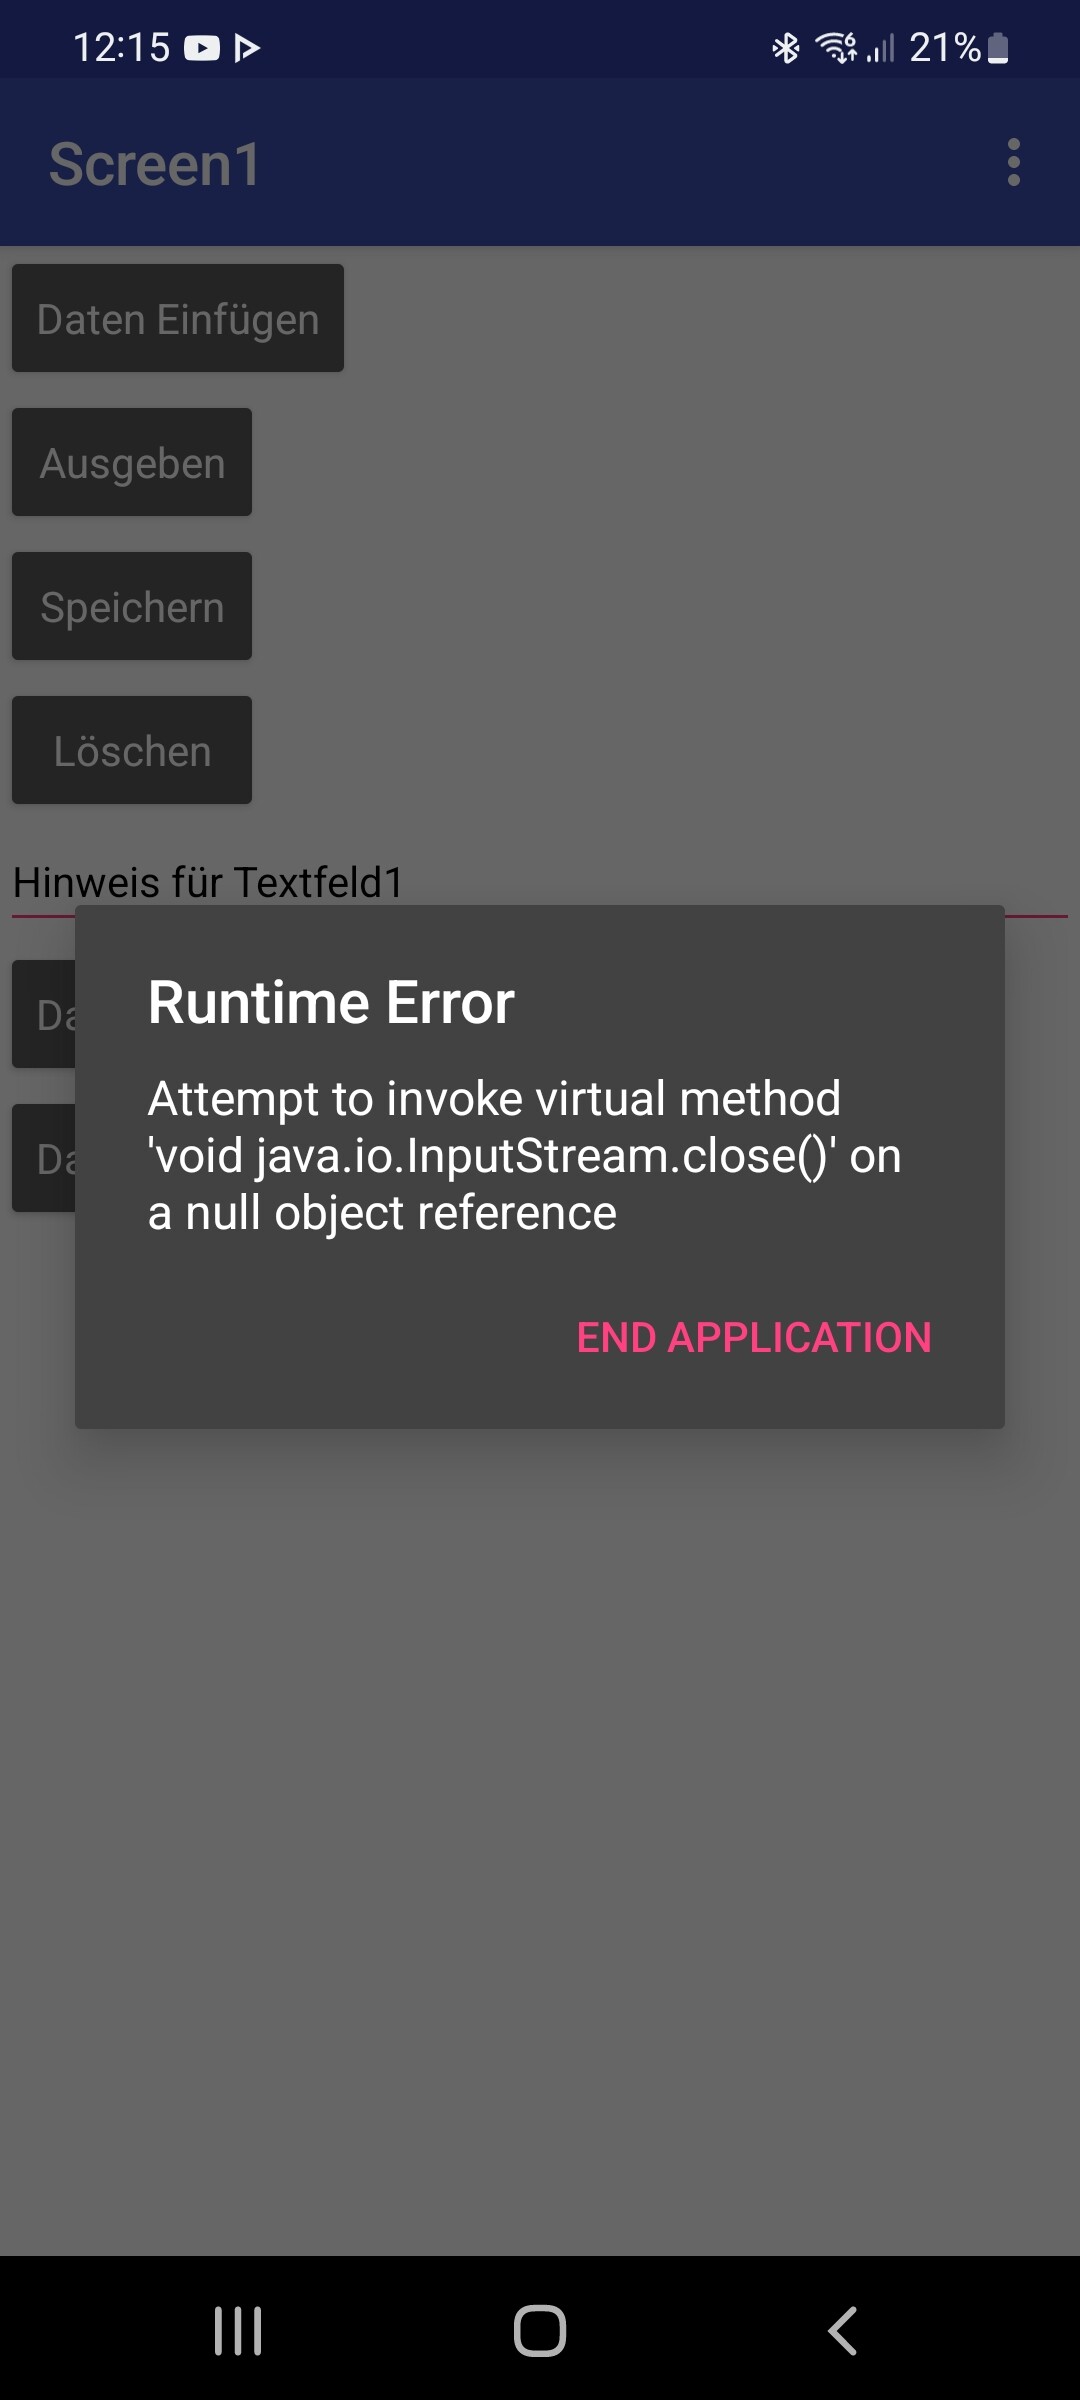Tap the first partially hidden Da button
This screenshot has height=2400, width=1080.
coord(44,1014)
